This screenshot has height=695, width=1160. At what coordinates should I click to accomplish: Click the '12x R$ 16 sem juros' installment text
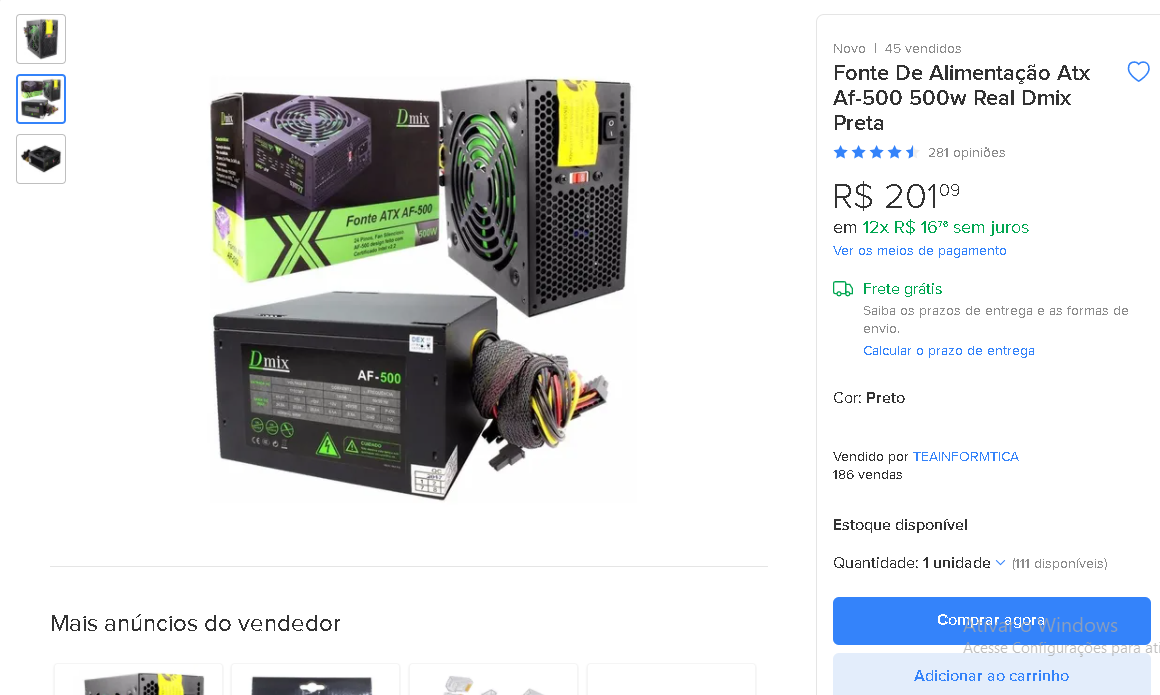[x=945, y=227]
